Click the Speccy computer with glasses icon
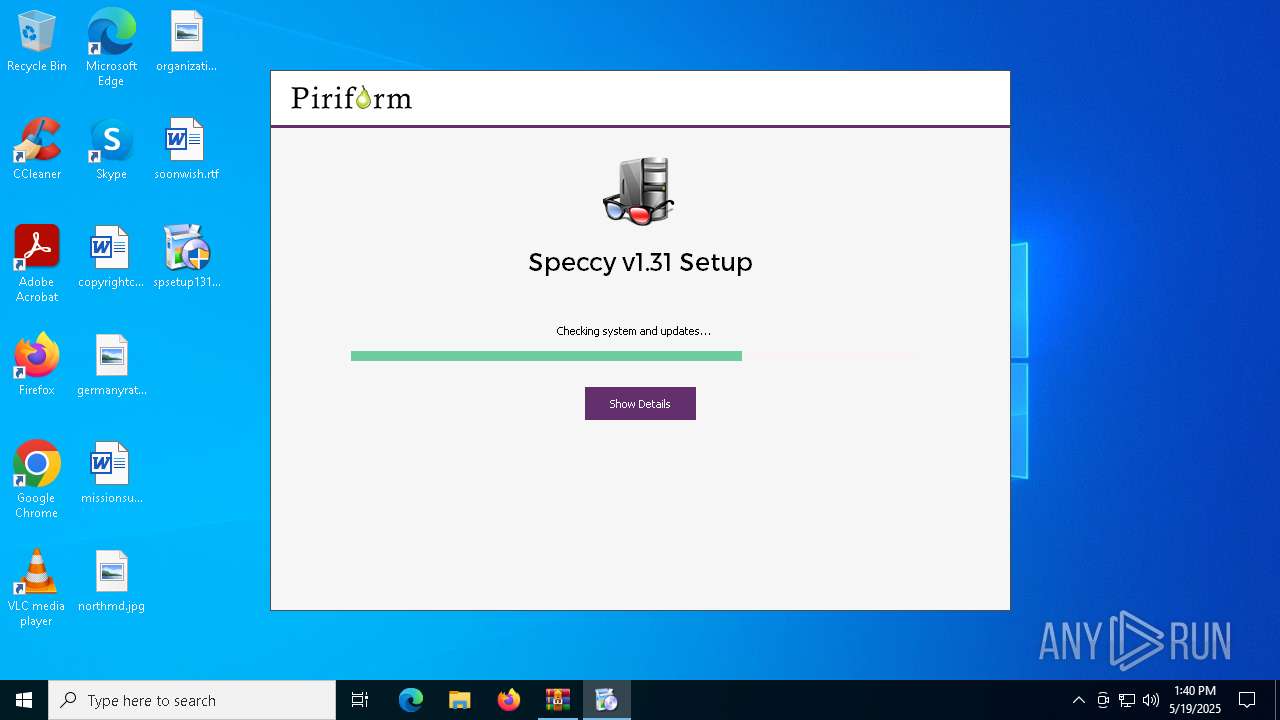 [639, 191]
